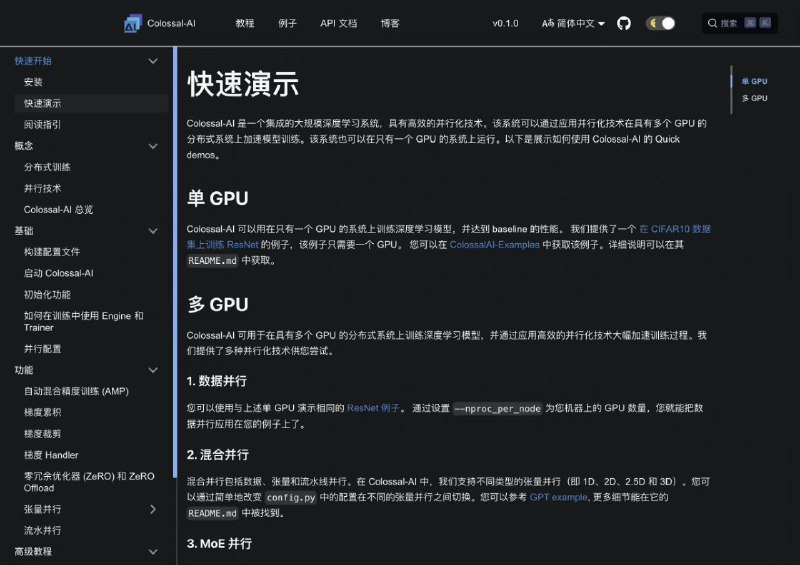Select the 概念 sidebar category
Image resolution: width=800 pixels, height=565 pixels.
23,146
